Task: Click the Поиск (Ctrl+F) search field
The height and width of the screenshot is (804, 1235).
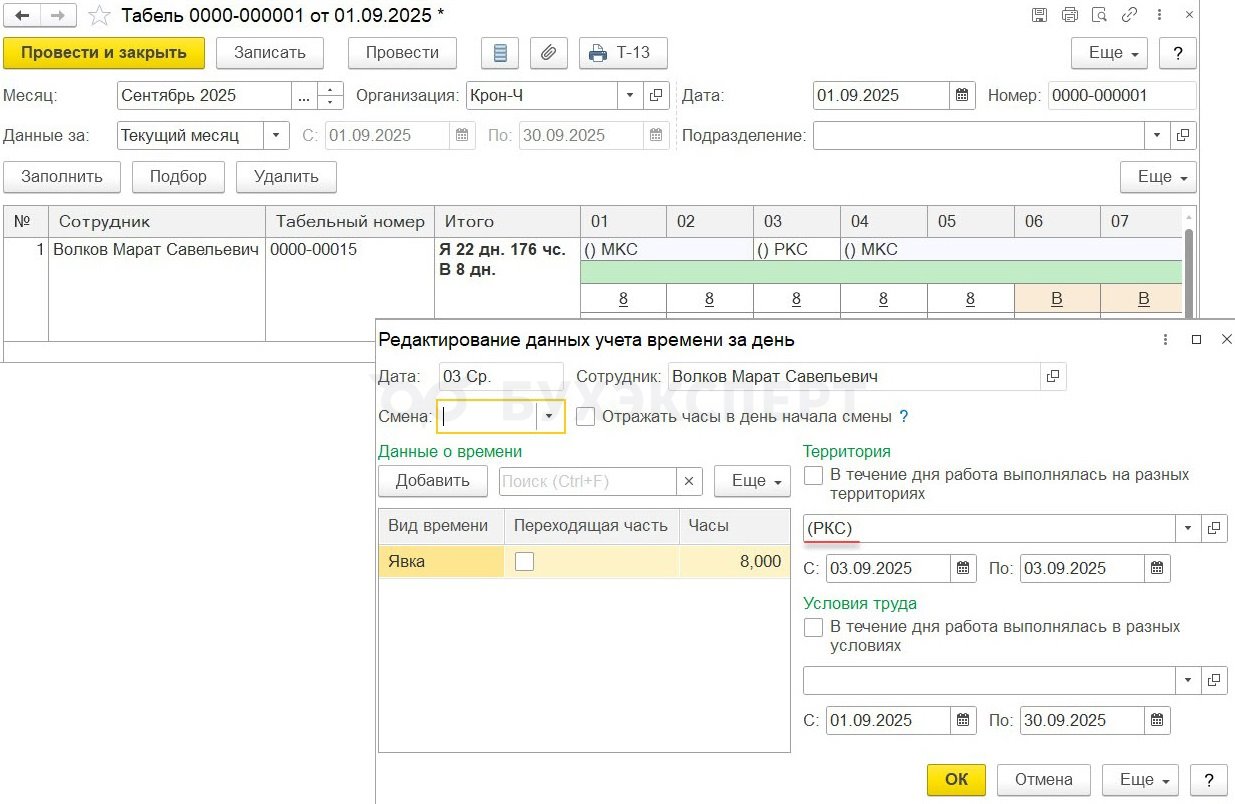Action: [x=588, y=481]
